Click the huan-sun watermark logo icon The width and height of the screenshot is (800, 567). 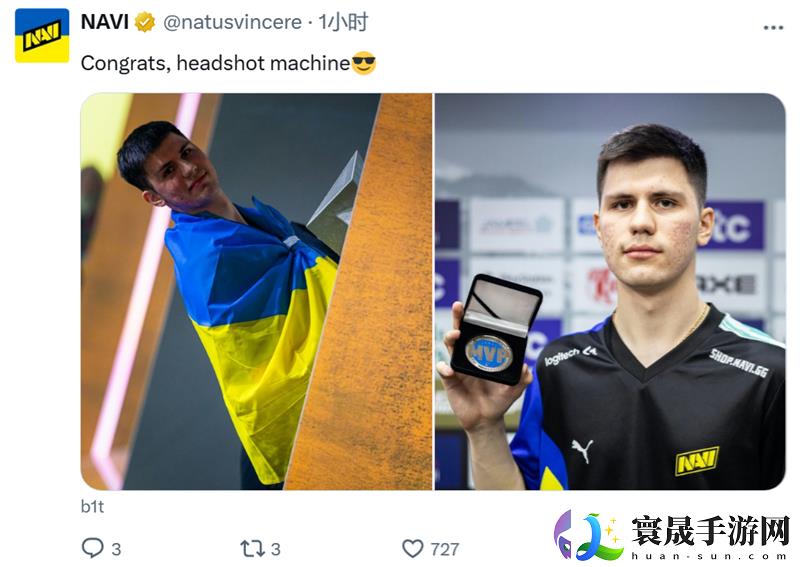click(x=588, y=535)
